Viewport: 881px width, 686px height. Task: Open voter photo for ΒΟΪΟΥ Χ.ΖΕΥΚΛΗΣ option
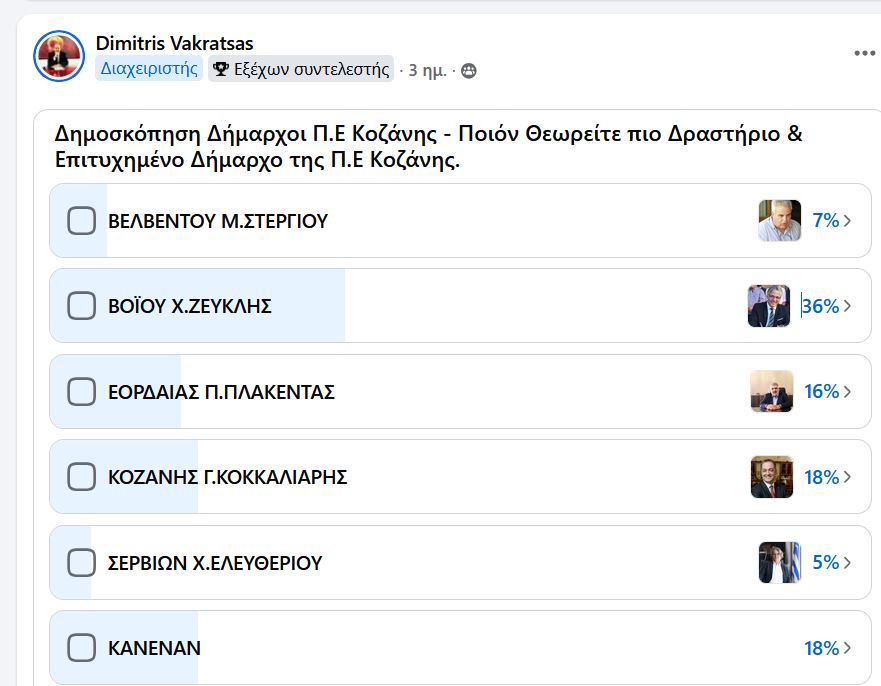pos(769,306)
